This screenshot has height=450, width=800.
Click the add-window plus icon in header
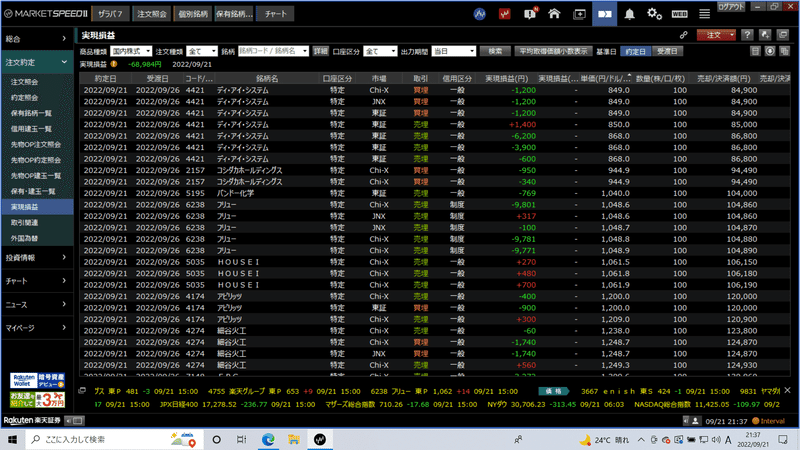coord(580,14)
